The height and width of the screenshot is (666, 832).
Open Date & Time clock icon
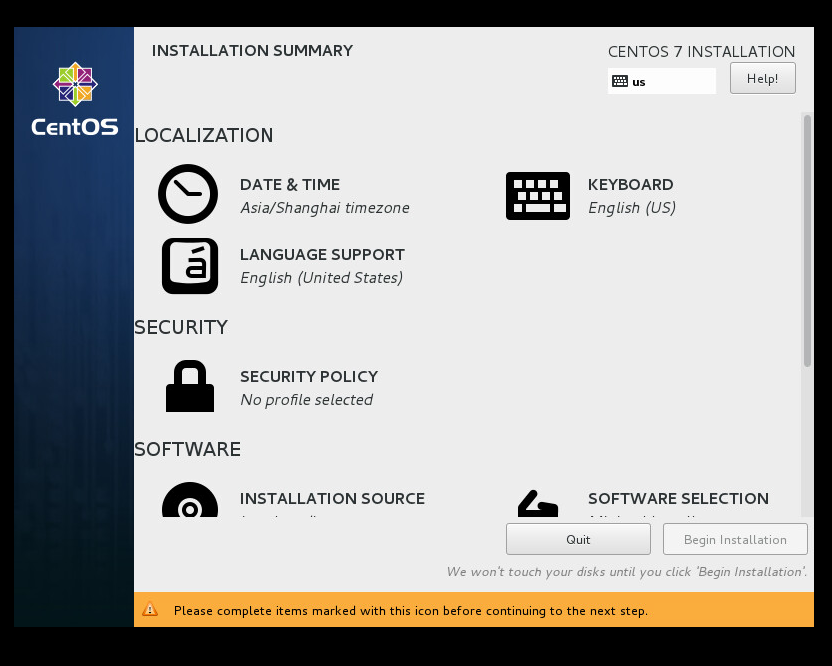[188, 194]
